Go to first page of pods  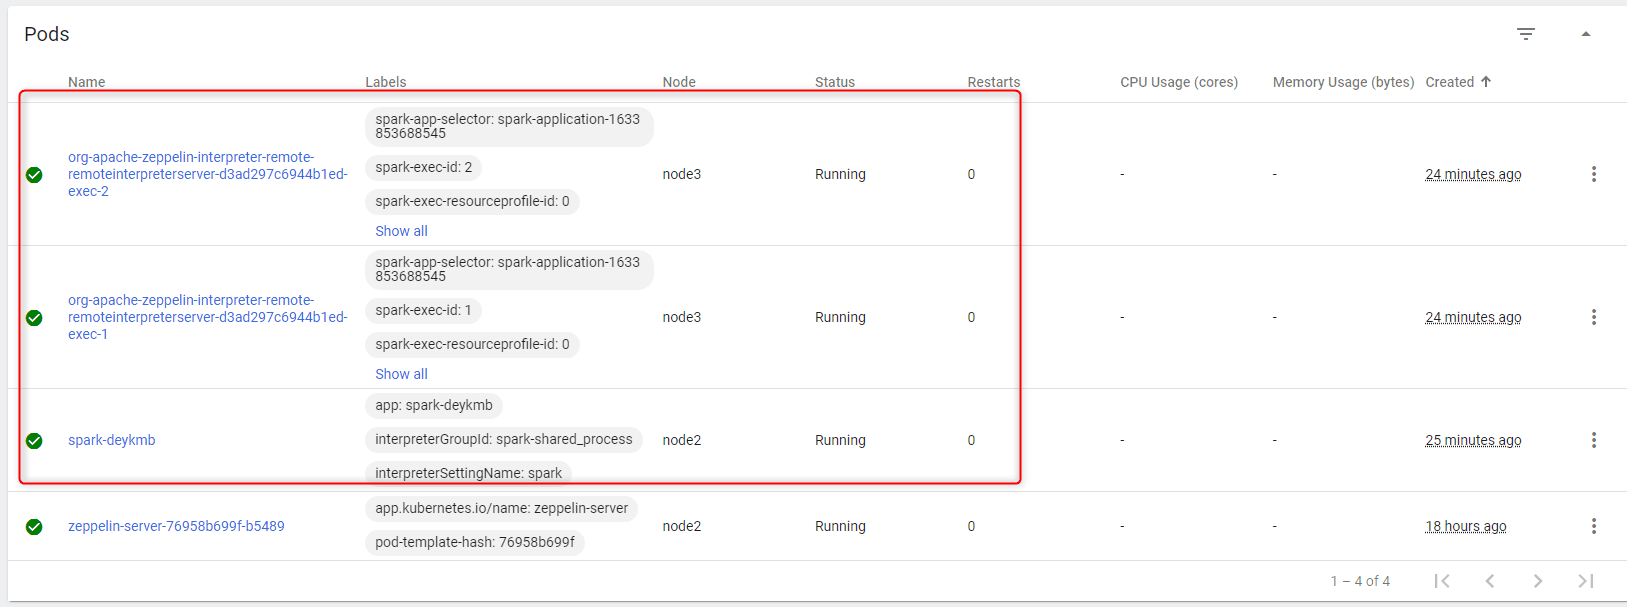click(1442, 581)
